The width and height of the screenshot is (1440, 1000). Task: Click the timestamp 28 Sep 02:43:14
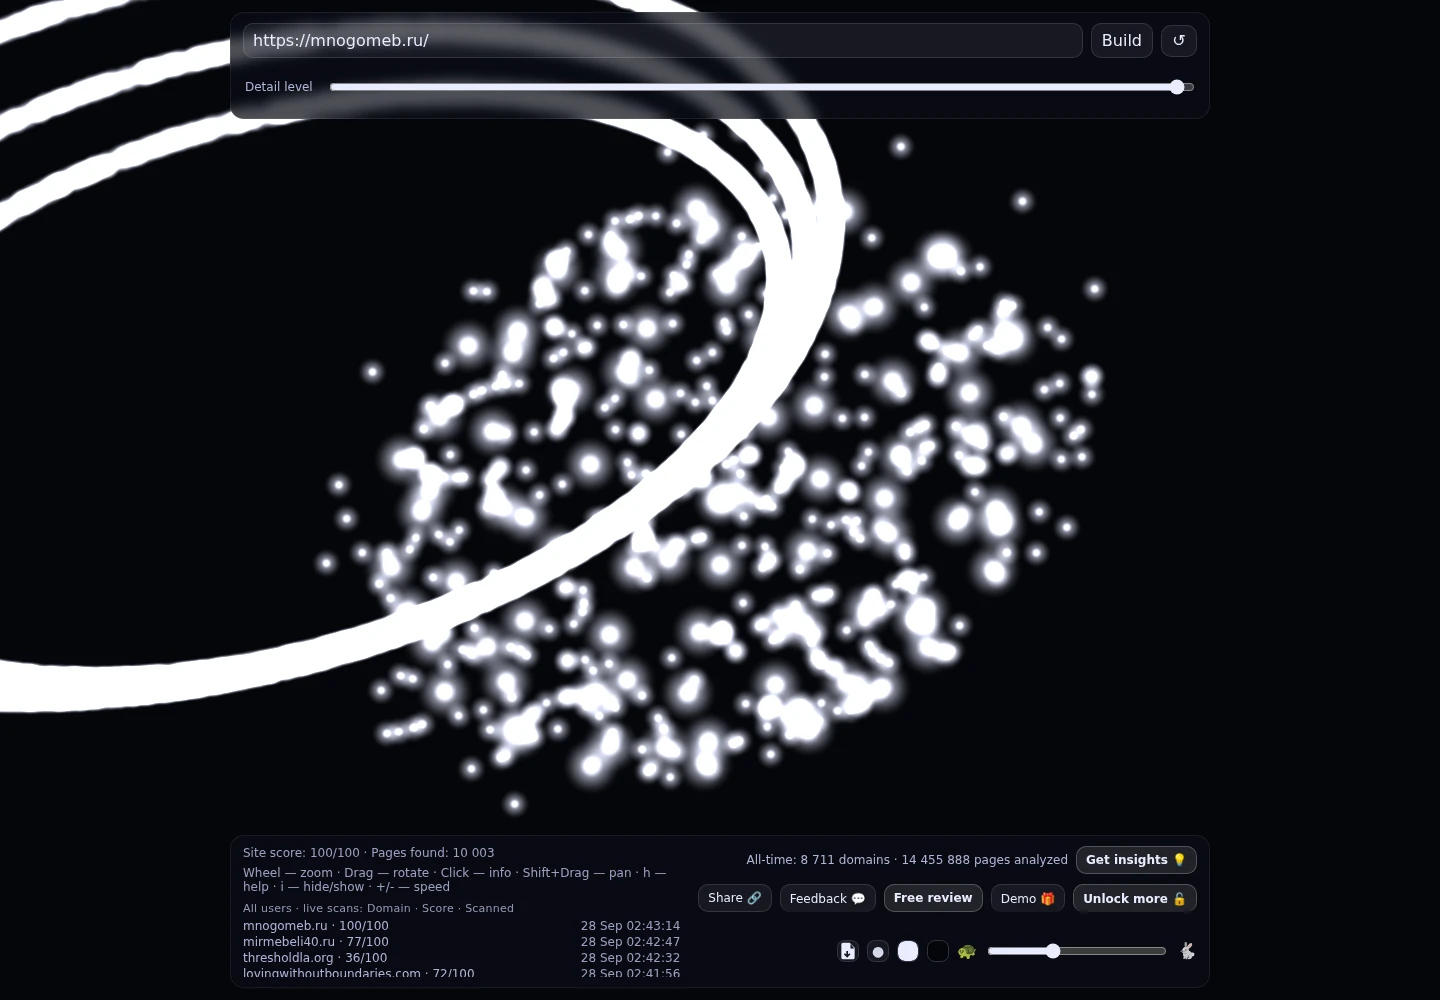pos(630,926)
